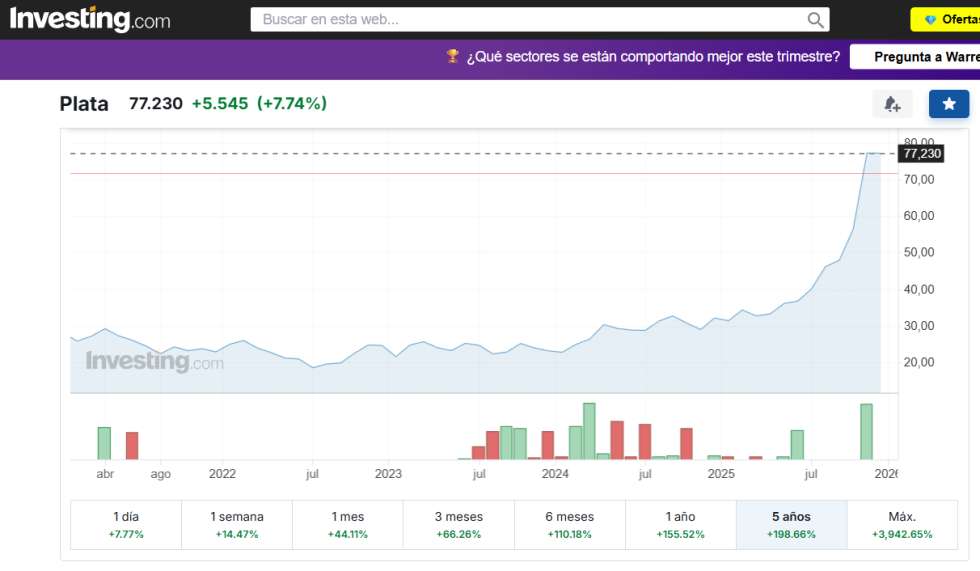This screenshot has width=980, height=571.
Task: Select the '1 semana' timeframe tab
Action: (237, 525)
